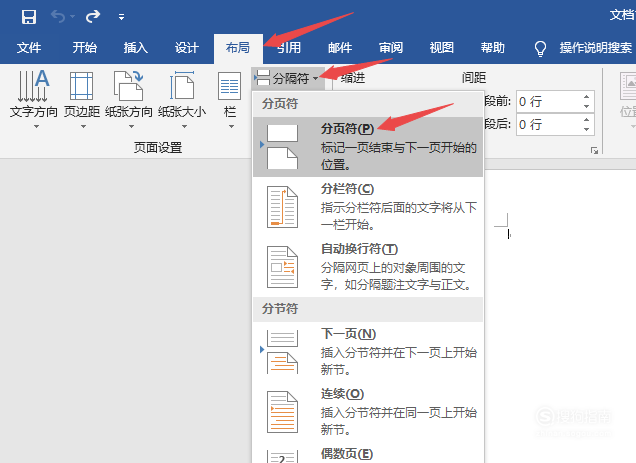Screen dimensions: 636x463
Task: Toggle the 分隔符 breaks dropdown button
Action: coord(288,78)
